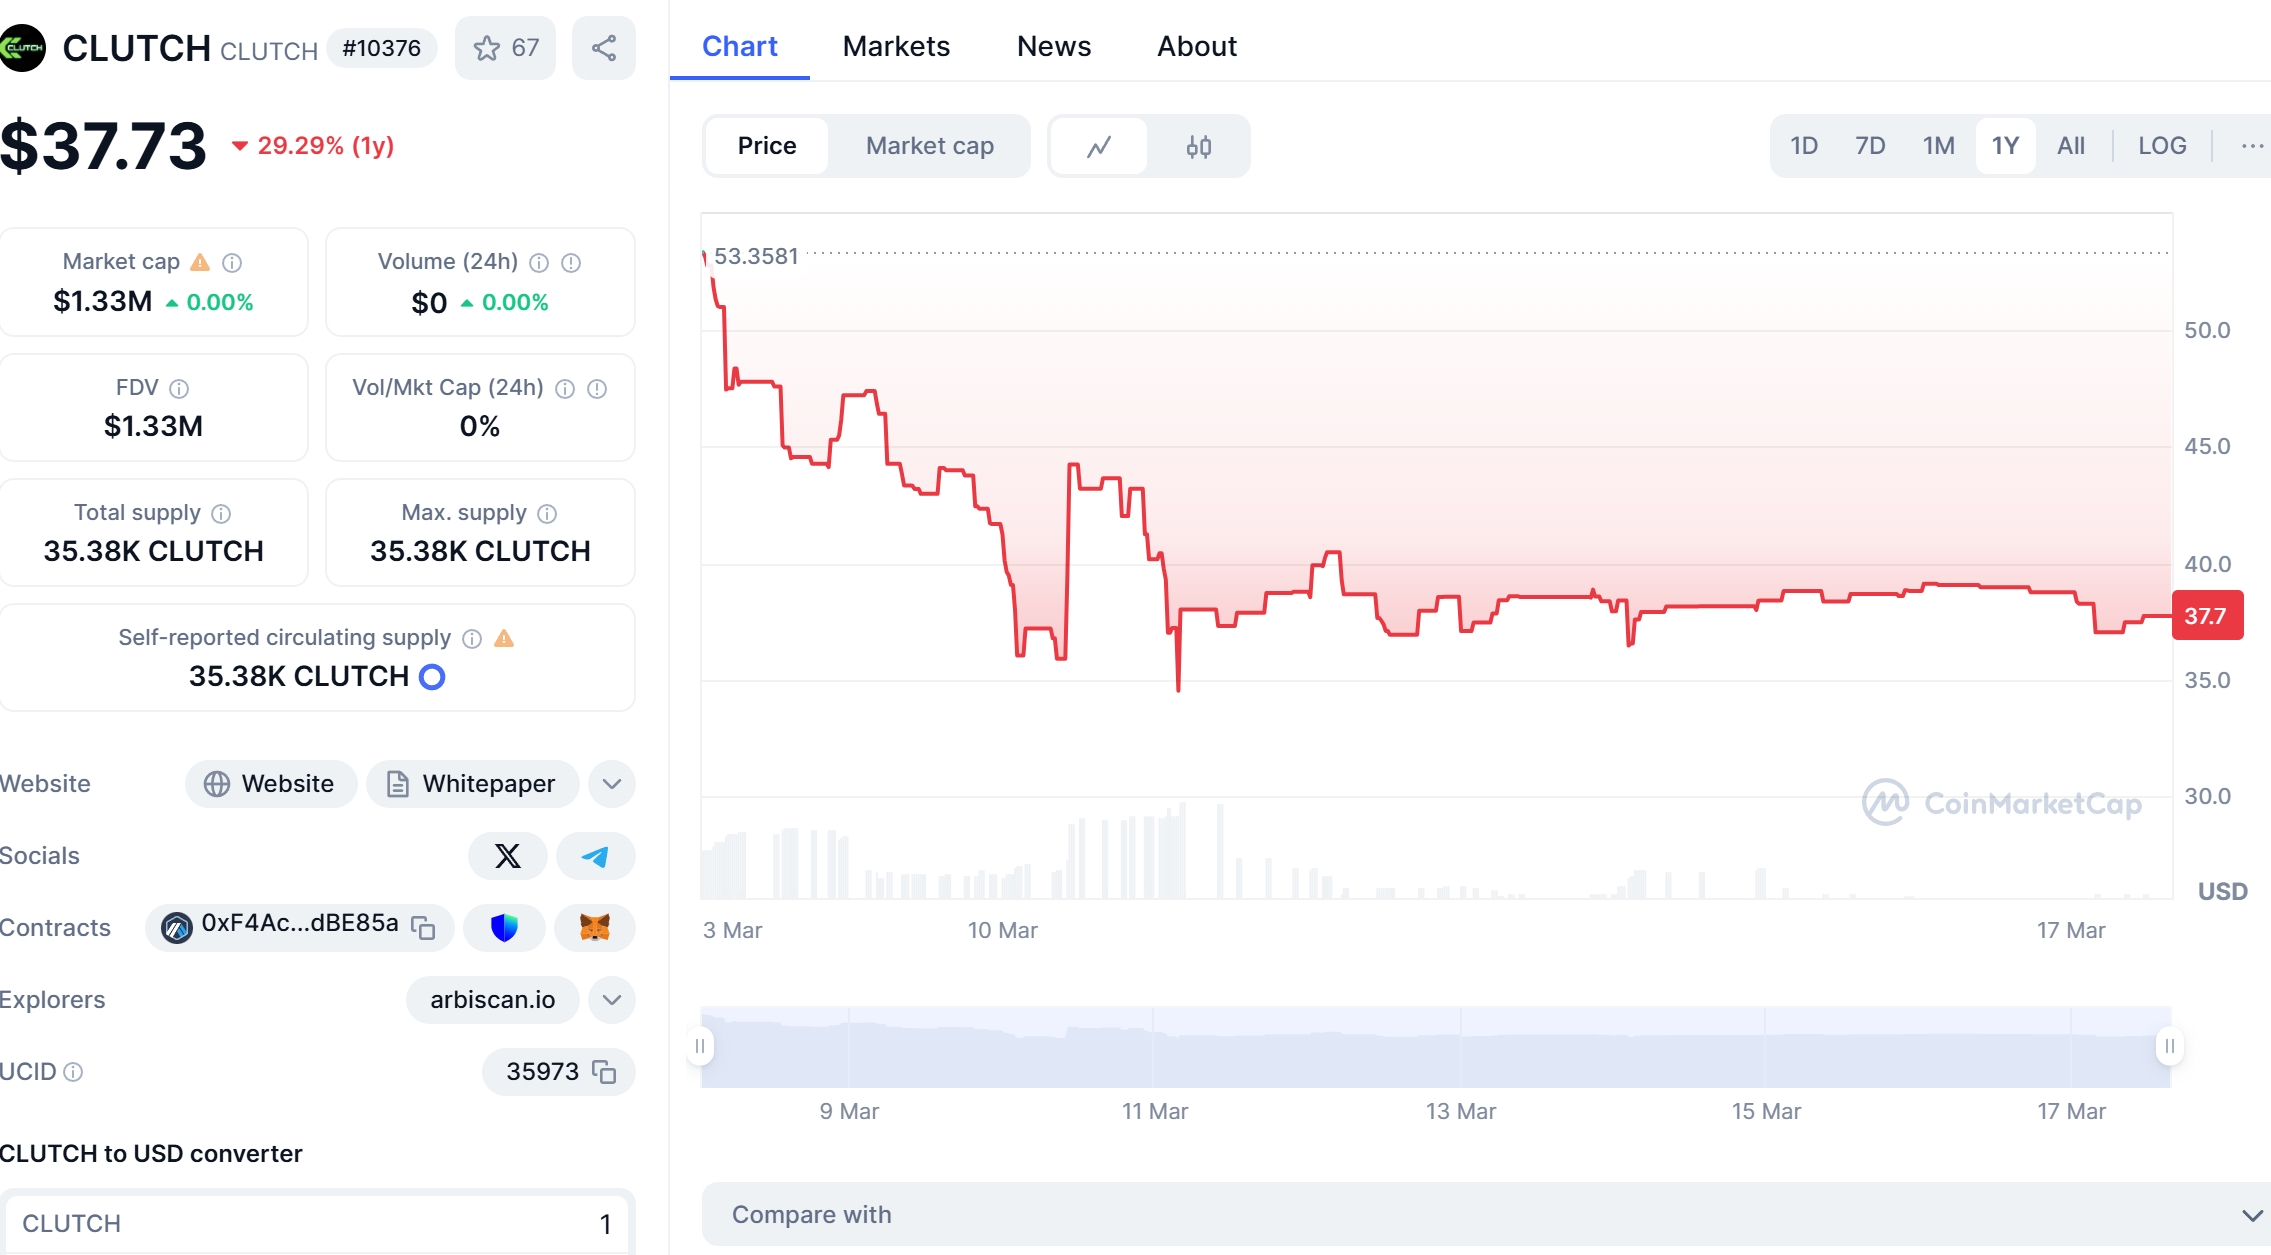Click circulating supply warning triangle
This screenshot has width=2271, height=1255.
(504, 638)
